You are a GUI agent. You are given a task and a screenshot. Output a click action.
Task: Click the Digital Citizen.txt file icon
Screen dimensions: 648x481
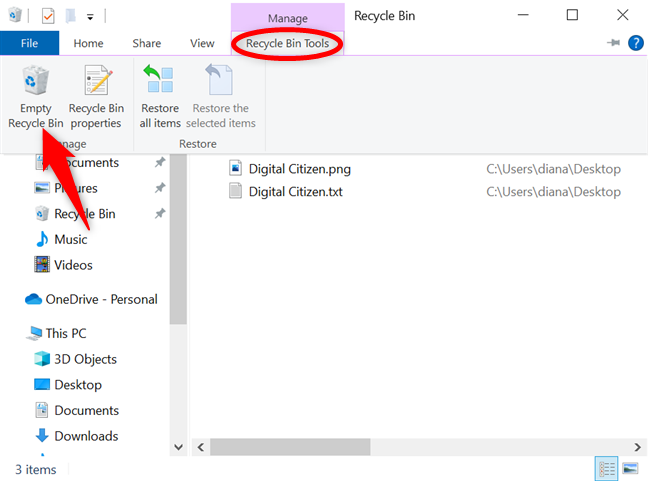click(x=235, y=191)
